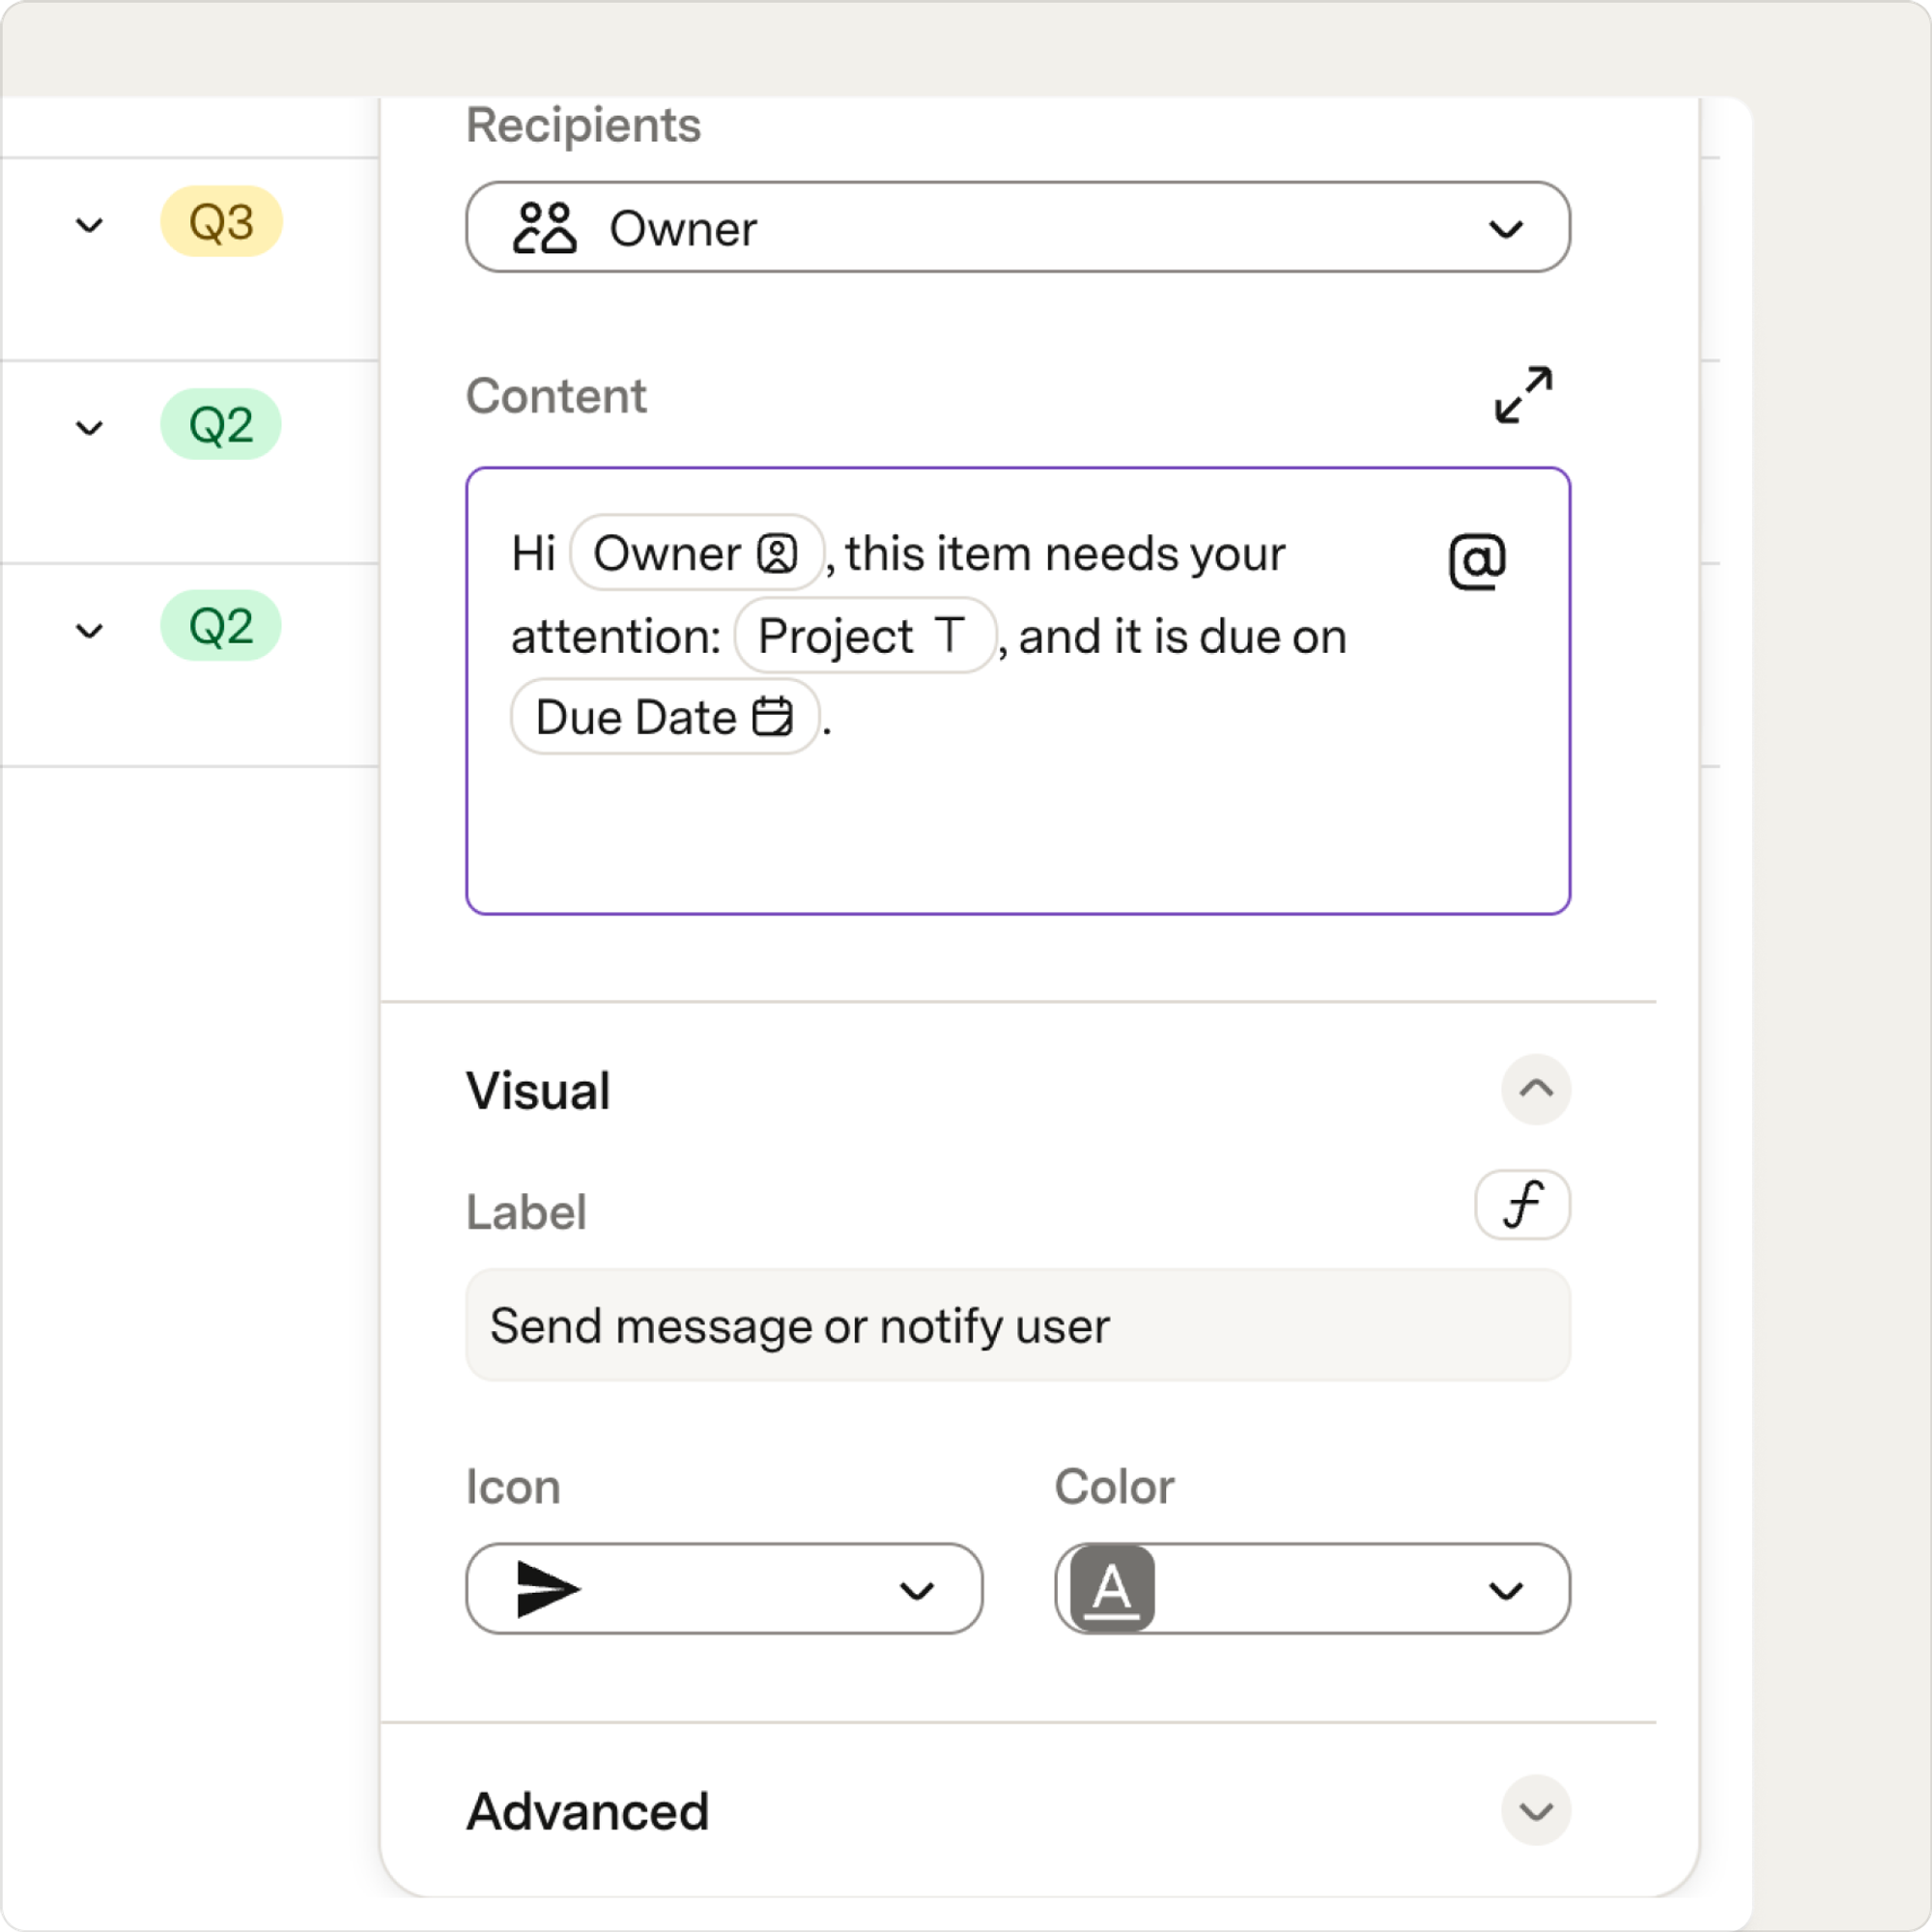Expand the Q3 row chevron
Screen dimensions: 1932x1932
[x=90, y=225]
